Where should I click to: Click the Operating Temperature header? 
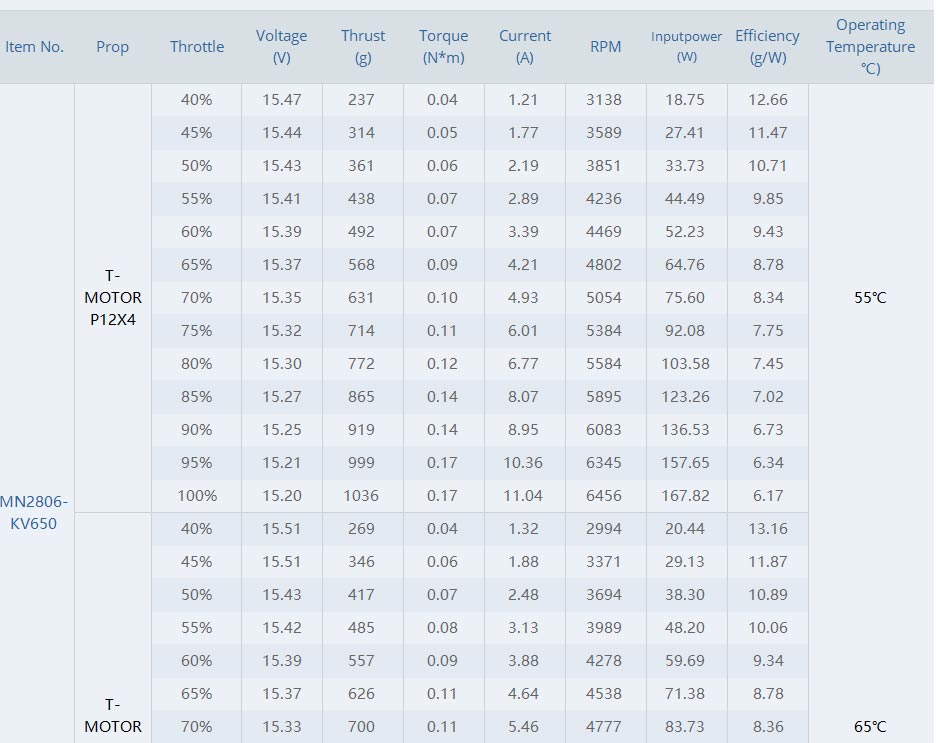870,47
